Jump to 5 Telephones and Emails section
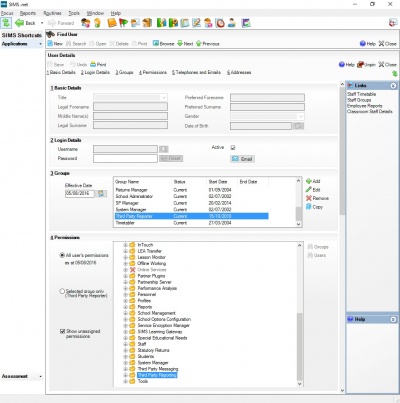The height and width of the screenshot is (403, 400). 196,72
